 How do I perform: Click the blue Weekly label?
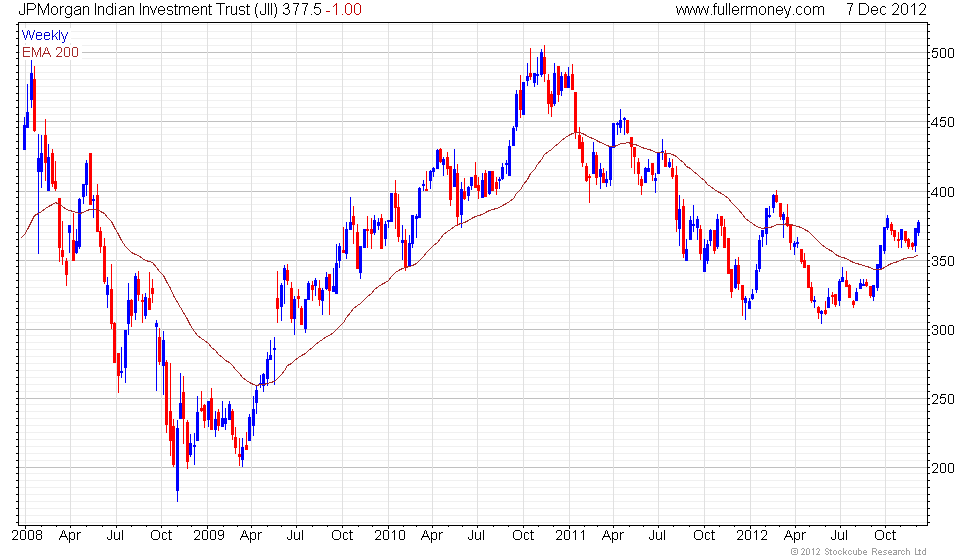(x=44, y=36)
